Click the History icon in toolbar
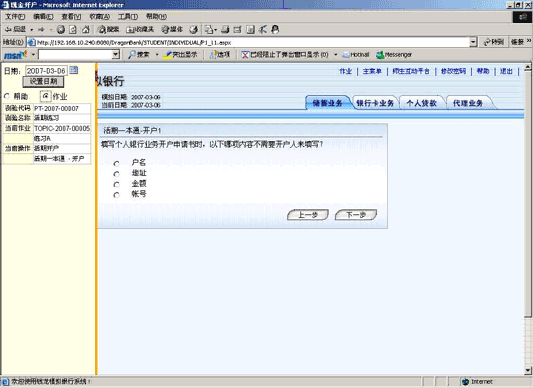 point(194,30)
